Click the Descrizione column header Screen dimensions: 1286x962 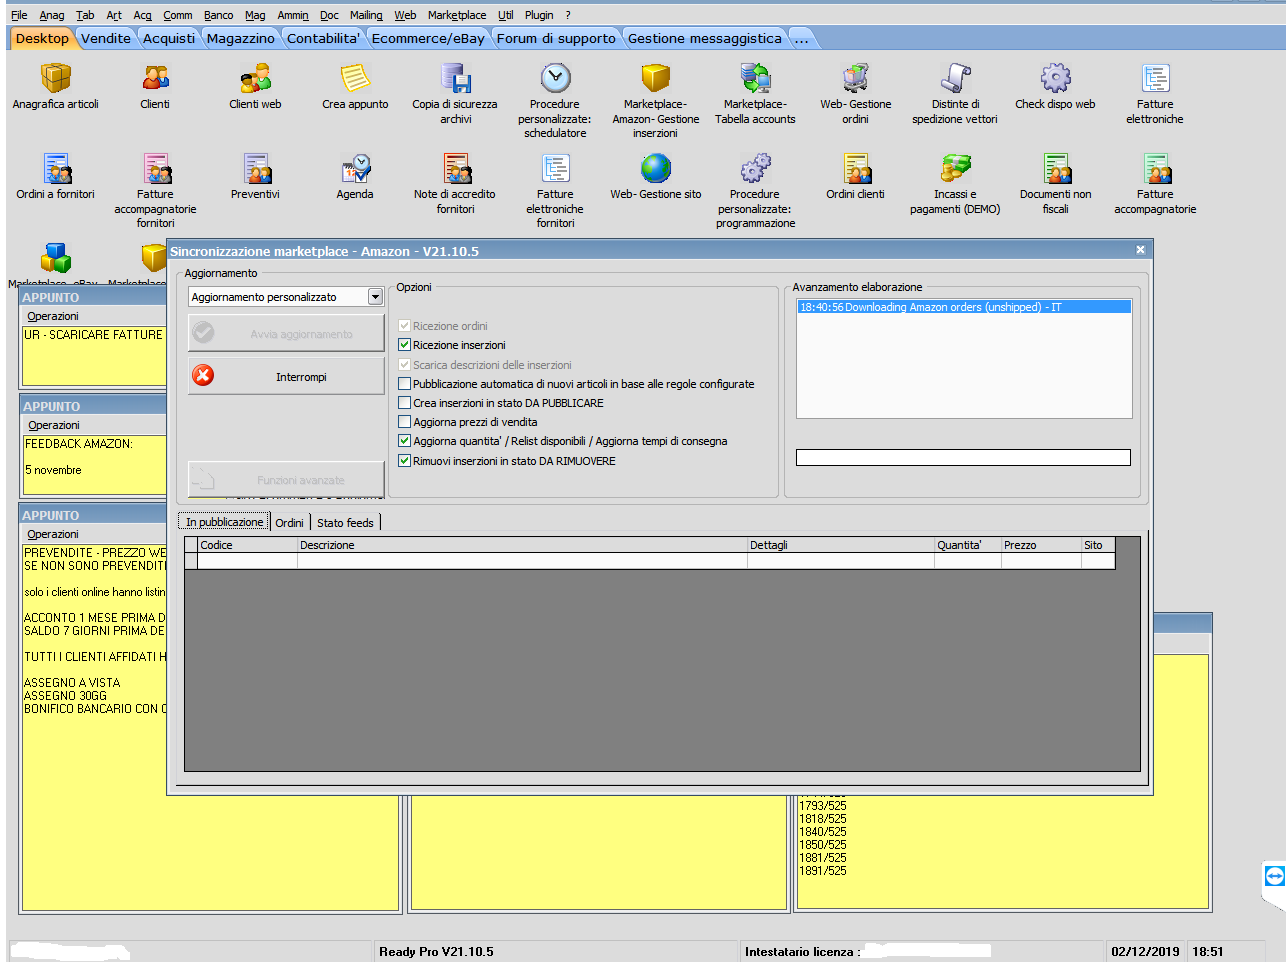(x=523, y=545)
